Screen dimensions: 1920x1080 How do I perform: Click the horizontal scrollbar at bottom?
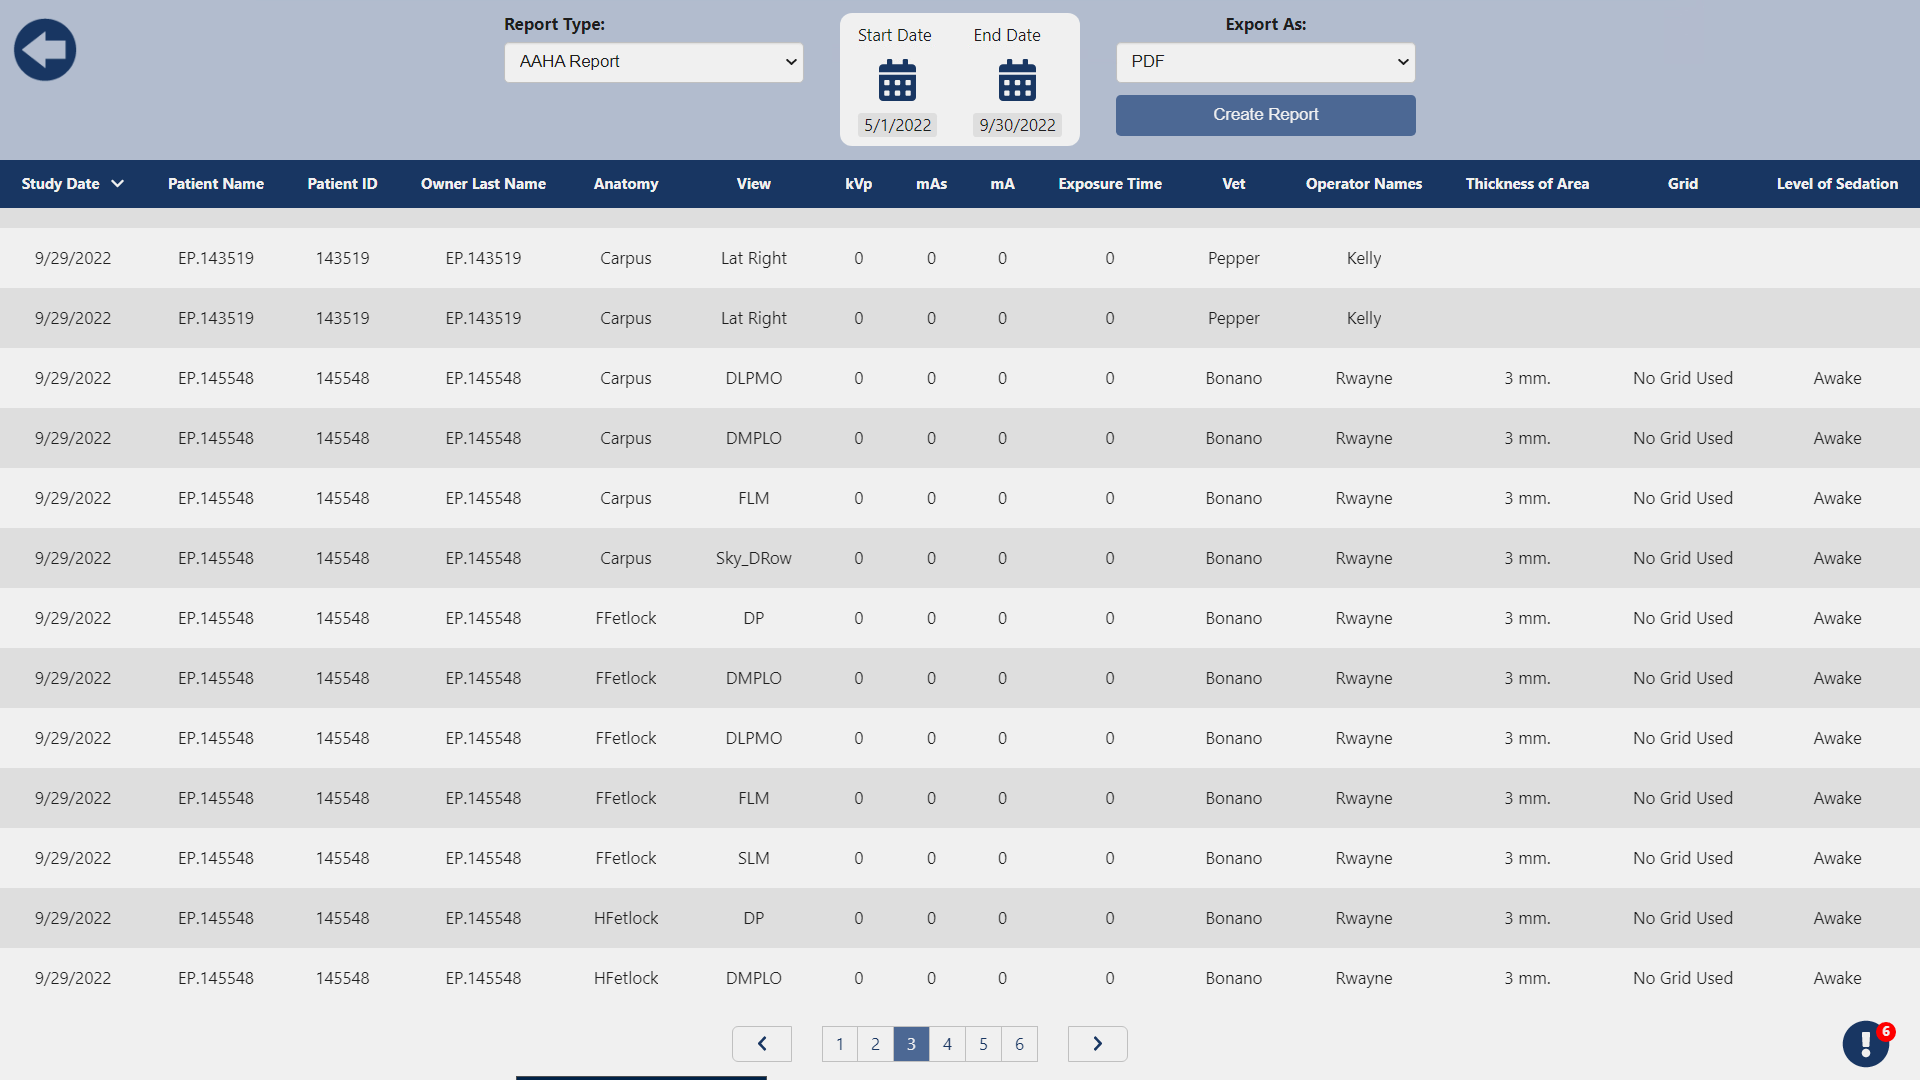[641, 1077]
